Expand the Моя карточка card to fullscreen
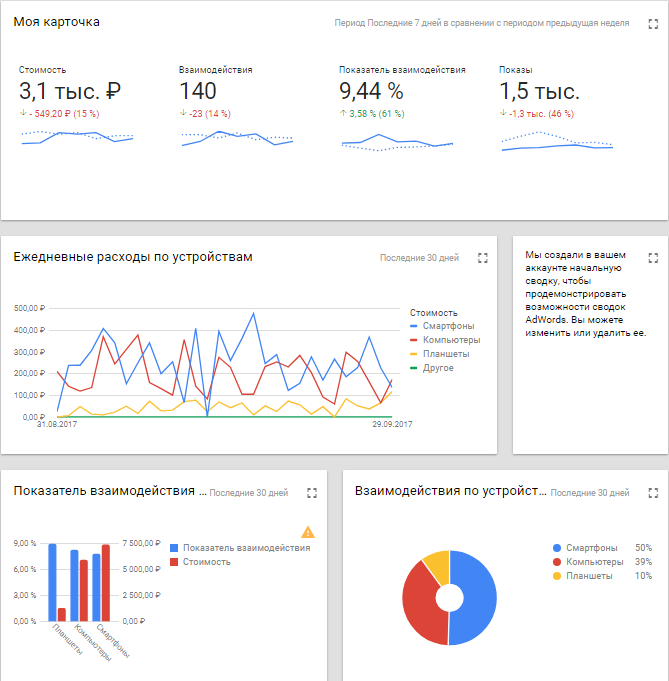The width and height of the screenshot is (669, 681). click(x=653, y=24)
